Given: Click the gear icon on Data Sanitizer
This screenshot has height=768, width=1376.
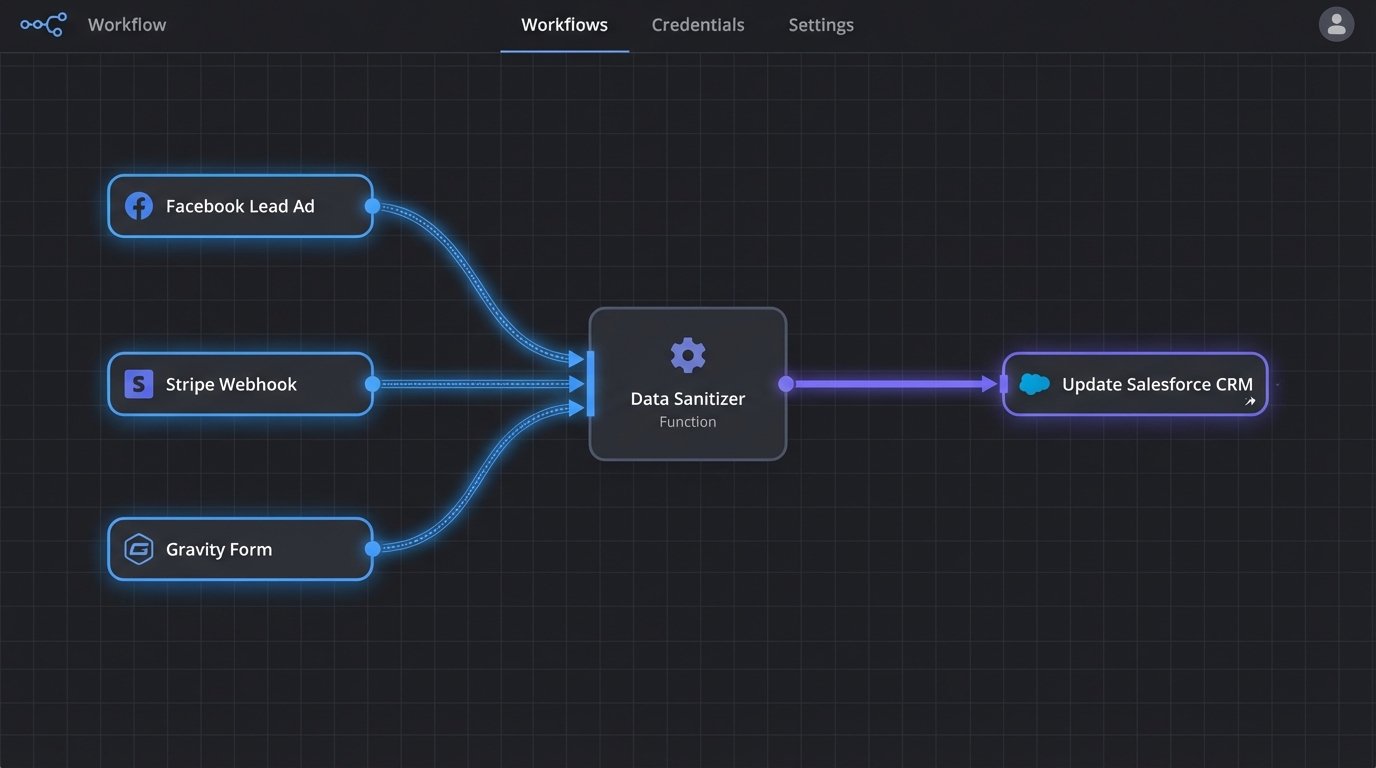Looking at the screenshot, I should (687, 354).
